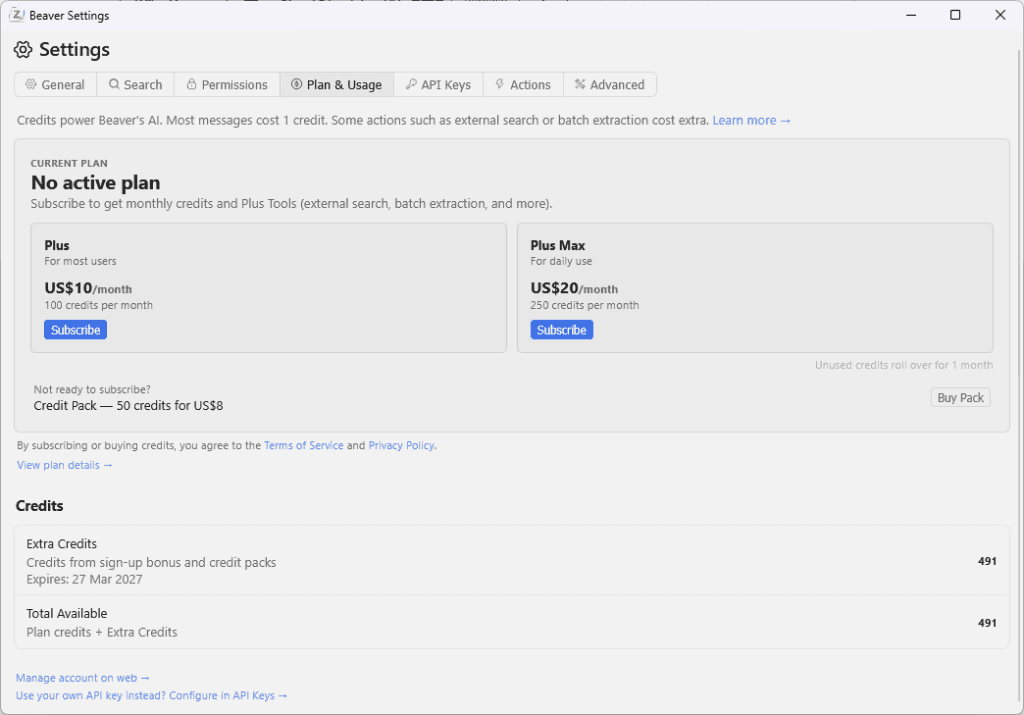Click Manage account on web link

coord(82,678)
